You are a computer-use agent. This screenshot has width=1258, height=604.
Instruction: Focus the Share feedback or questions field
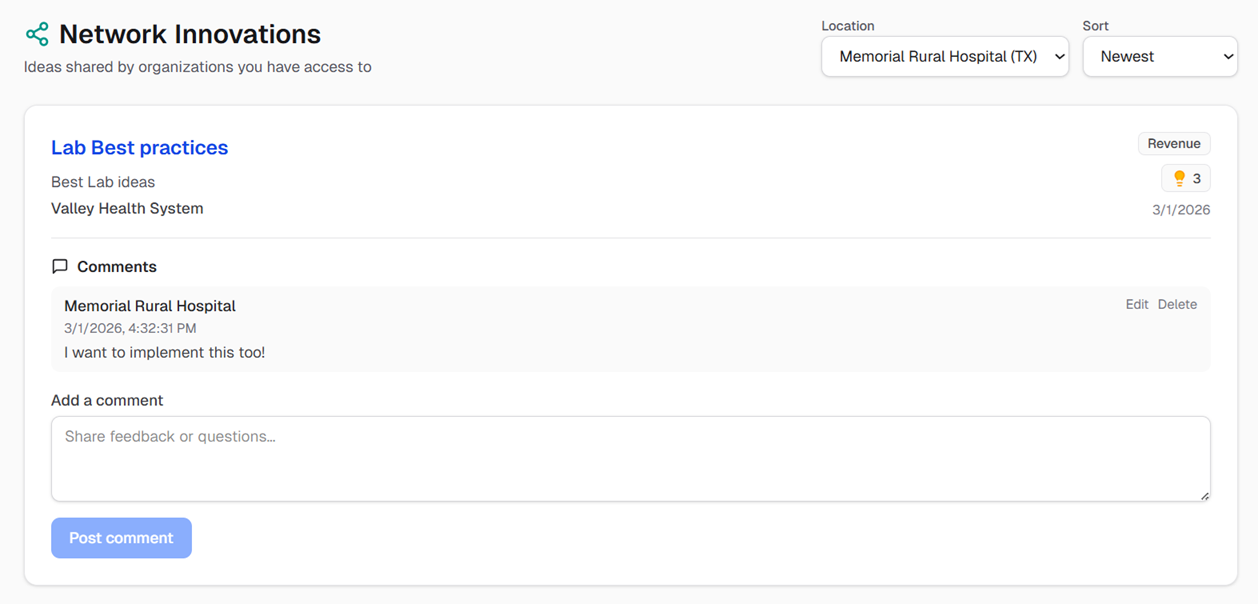coord(630,459)
